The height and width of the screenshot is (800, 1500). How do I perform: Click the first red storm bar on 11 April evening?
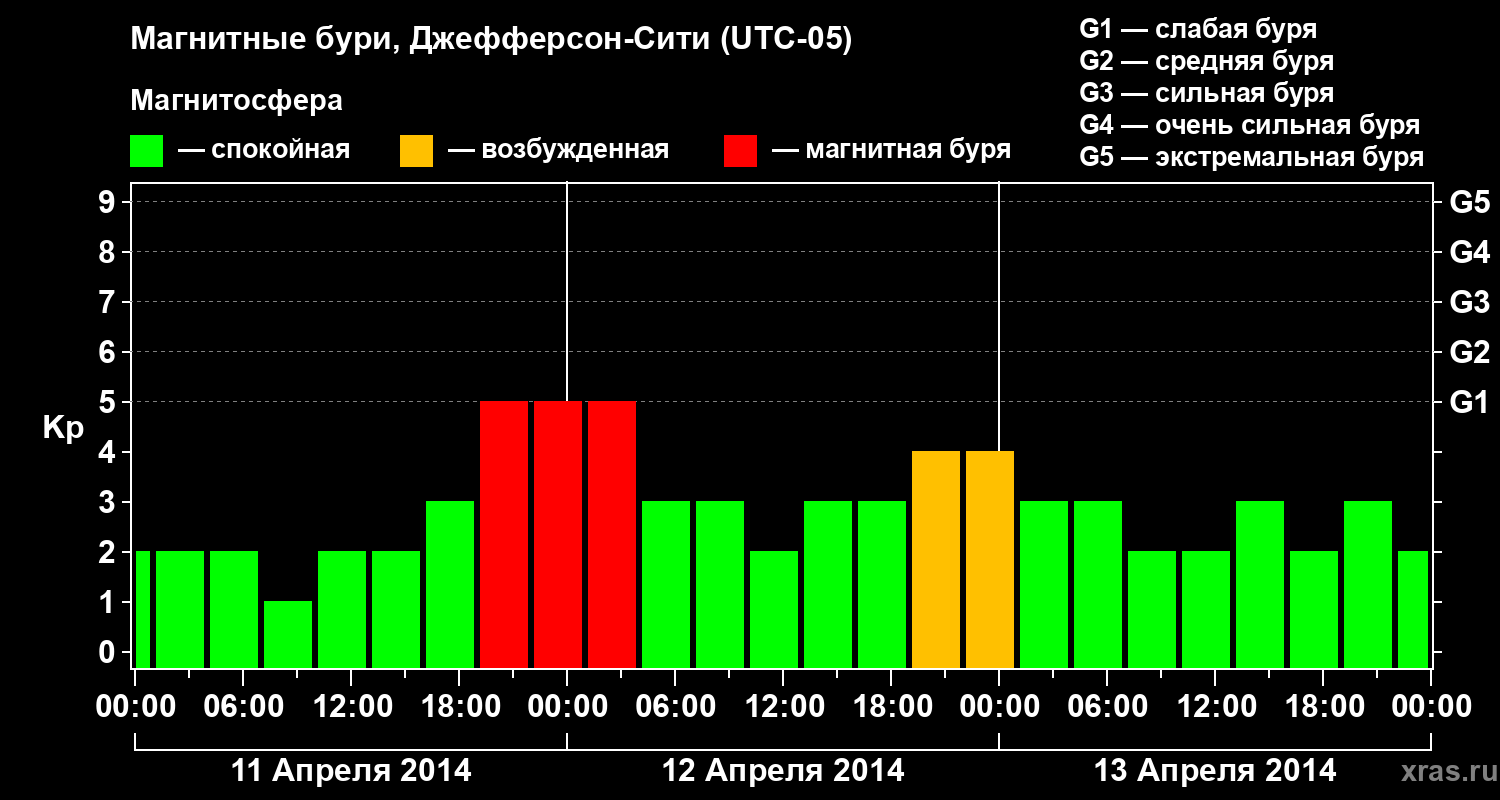504,534
